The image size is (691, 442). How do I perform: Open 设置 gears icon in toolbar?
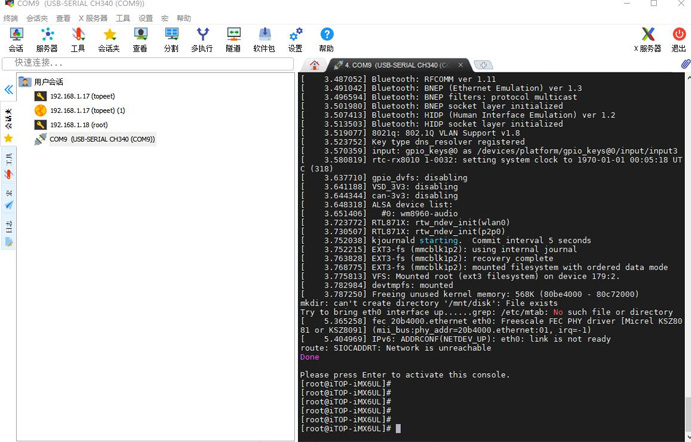(295, 39)
